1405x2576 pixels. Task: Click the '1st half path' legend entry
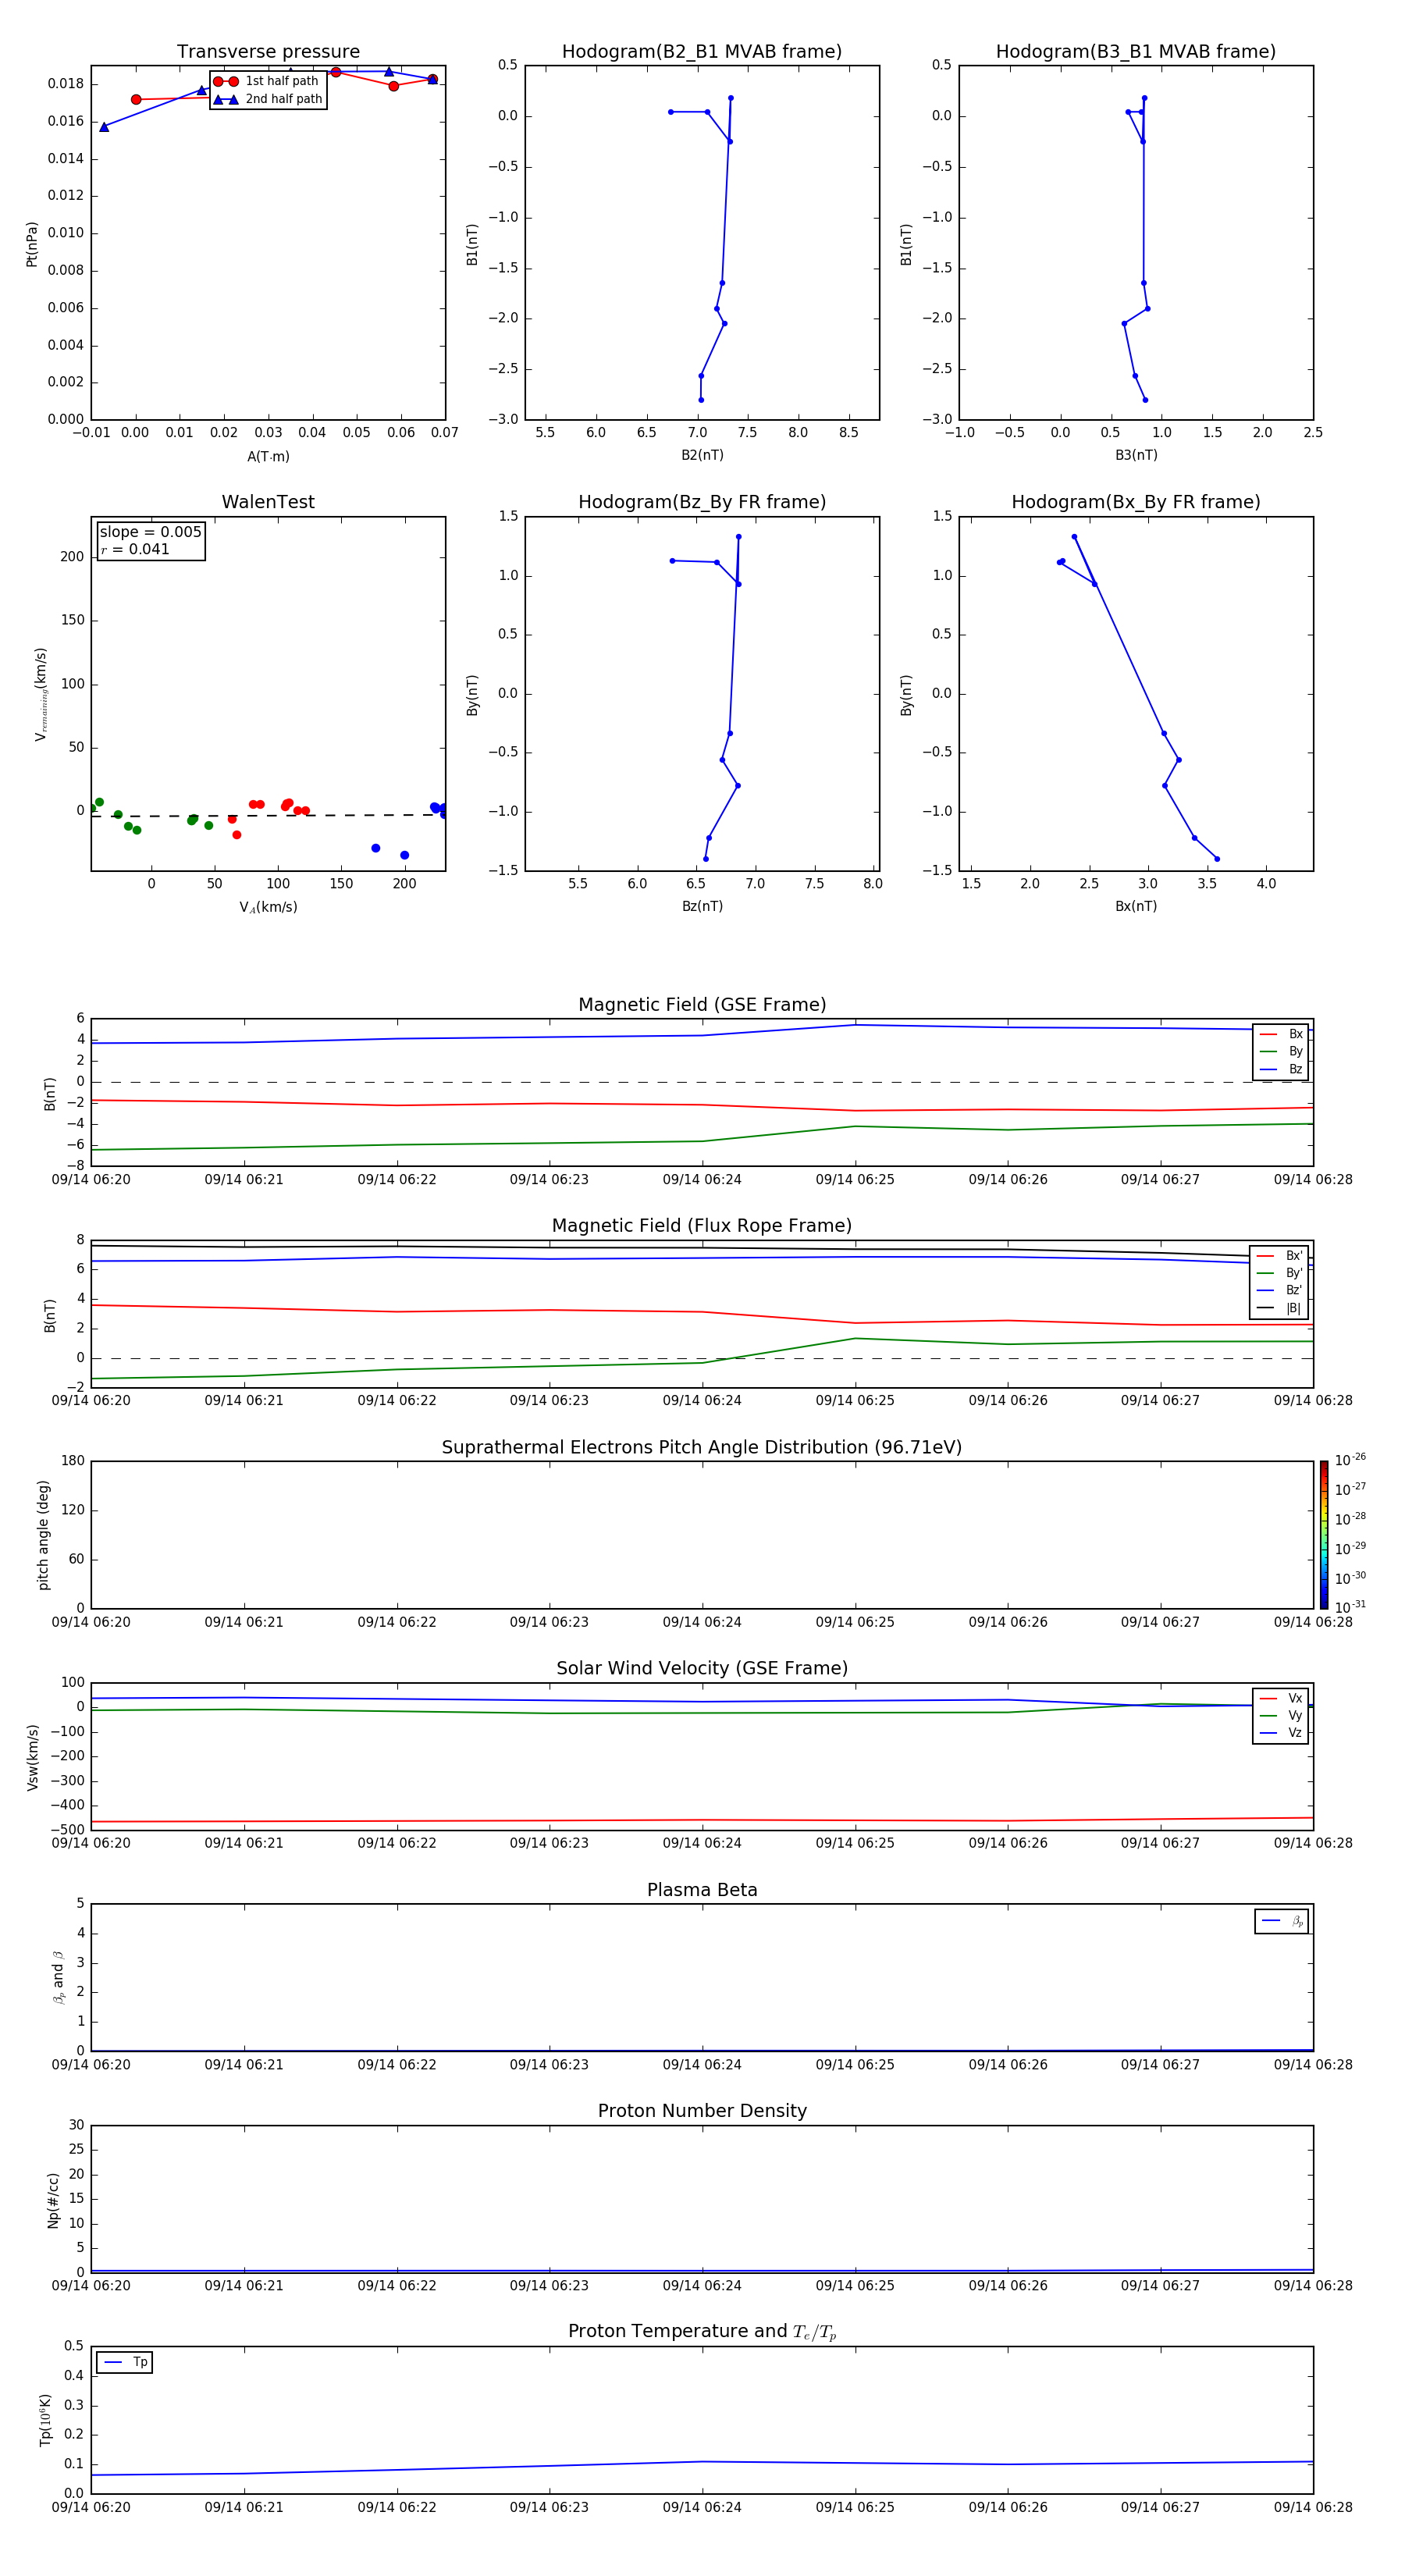pos(266,81)
